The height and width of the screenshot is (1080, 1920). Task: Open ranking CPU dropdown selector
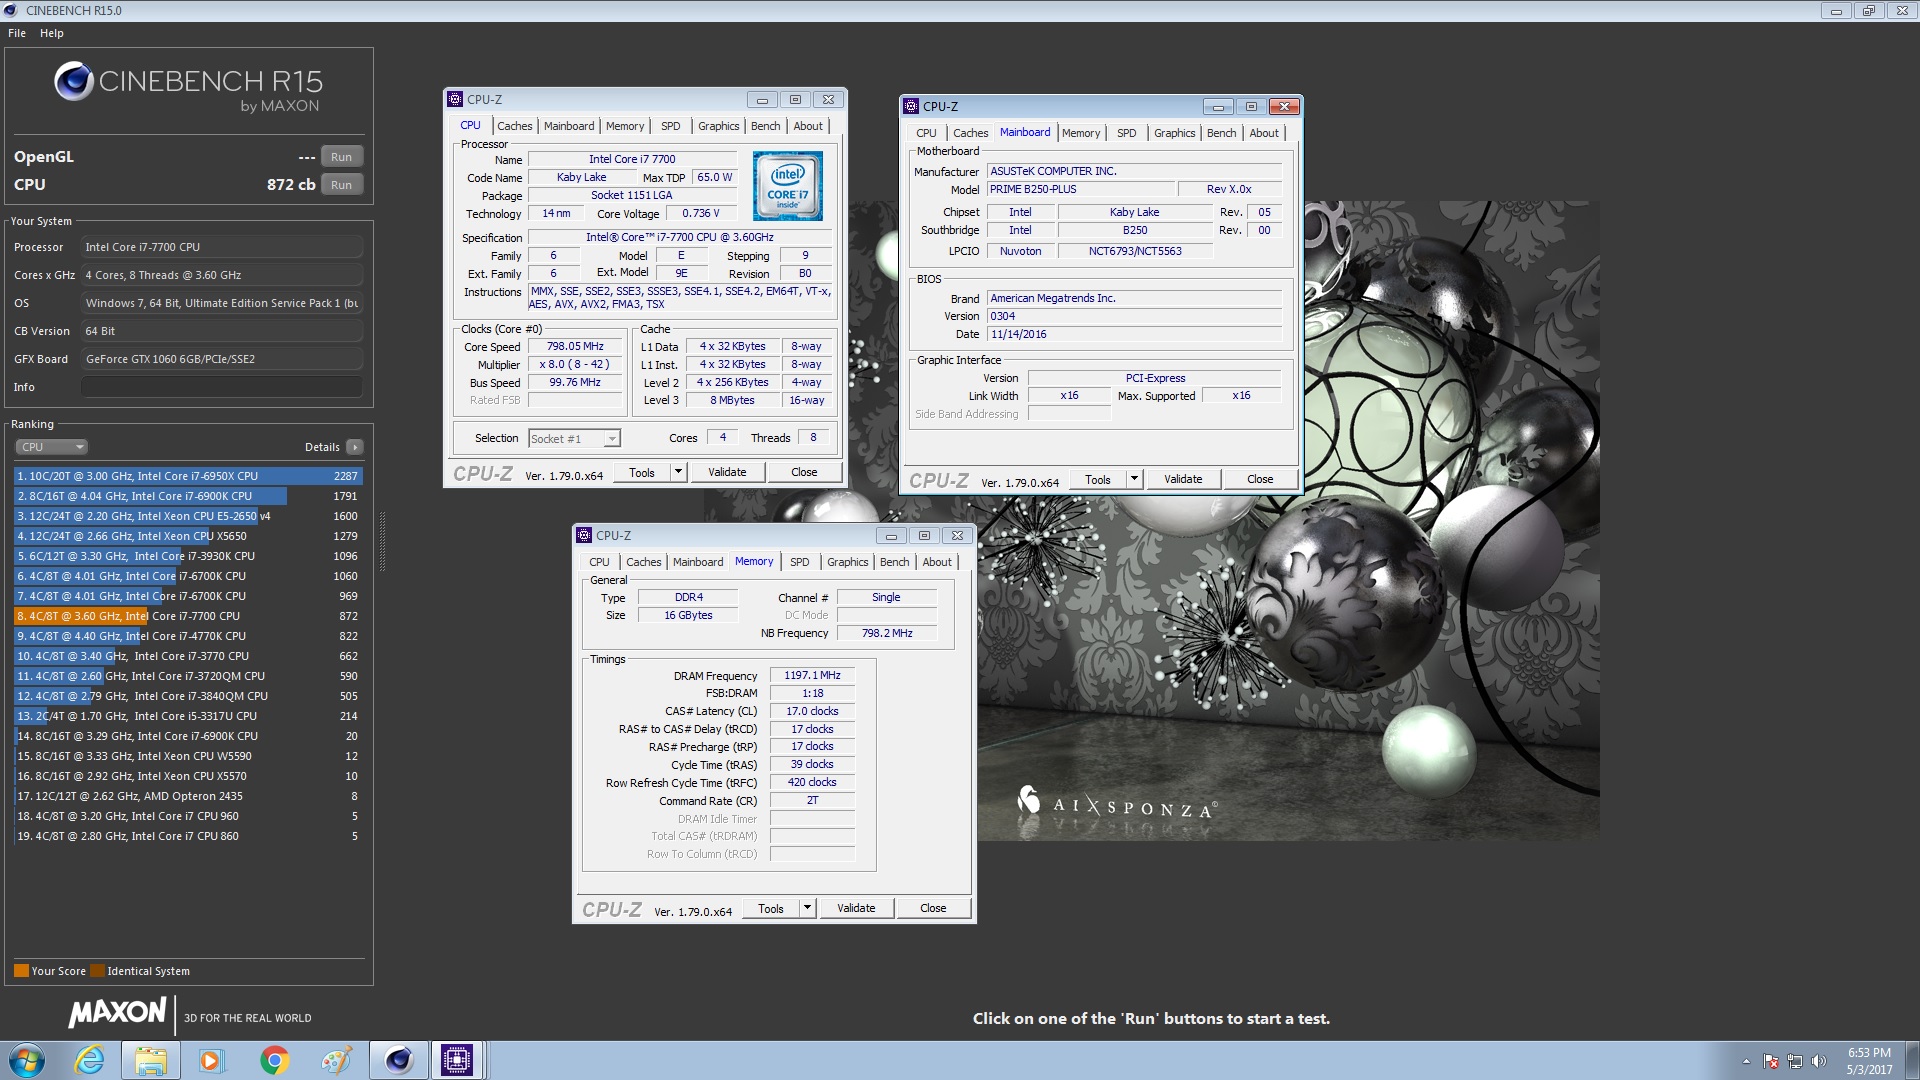tap(52, 447)
